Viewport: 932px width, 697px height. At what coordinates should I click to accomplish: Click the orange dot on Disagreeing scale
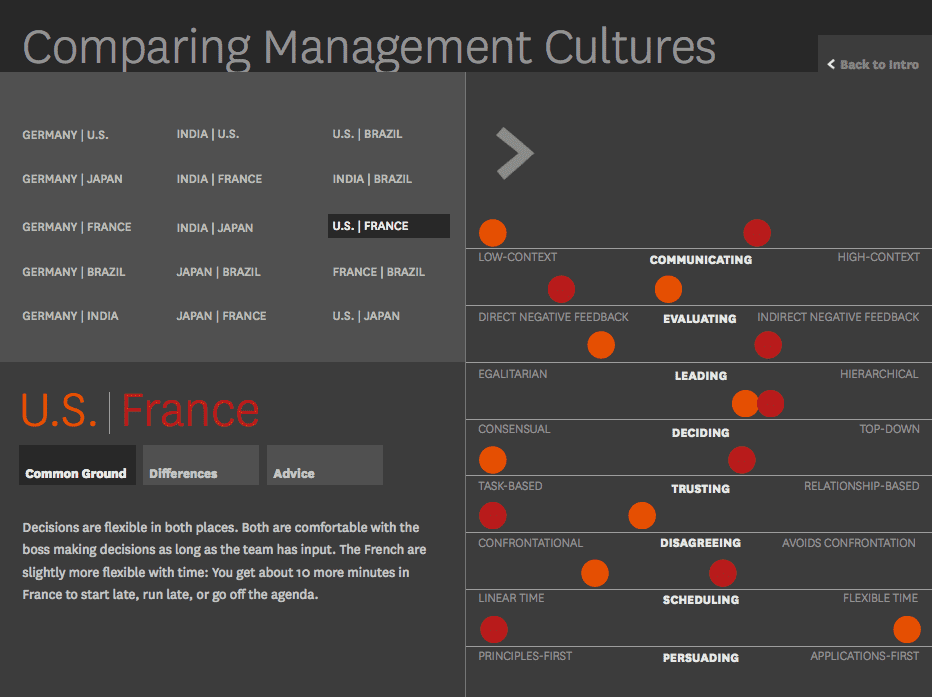click(x=641, y=516)
